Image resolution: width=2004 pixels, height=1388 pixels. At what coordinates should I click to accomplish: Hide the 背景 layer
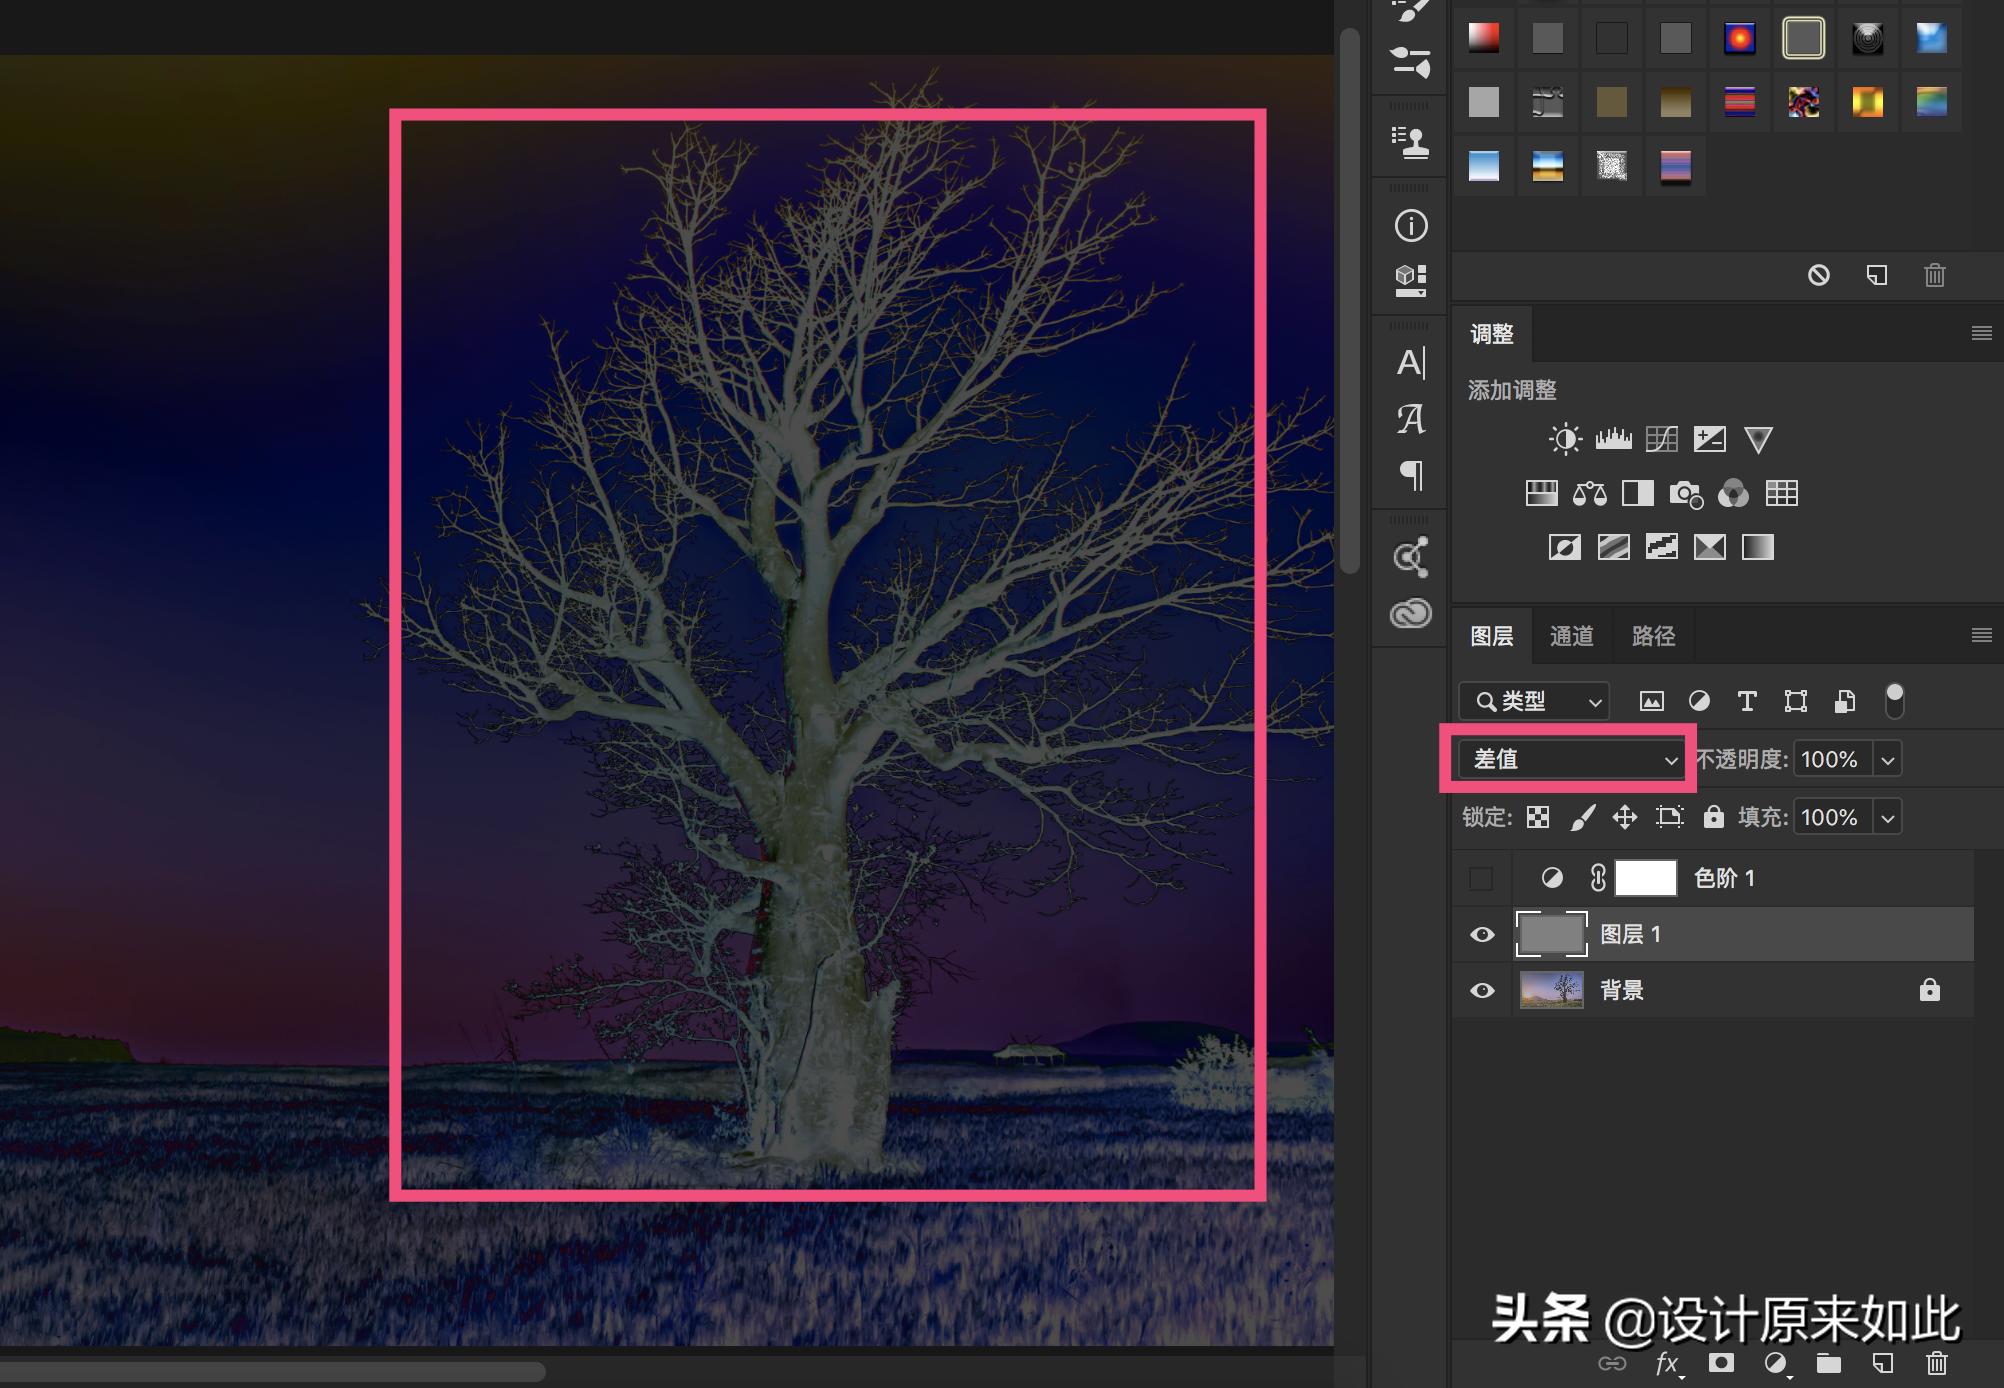pos(1481,990)
